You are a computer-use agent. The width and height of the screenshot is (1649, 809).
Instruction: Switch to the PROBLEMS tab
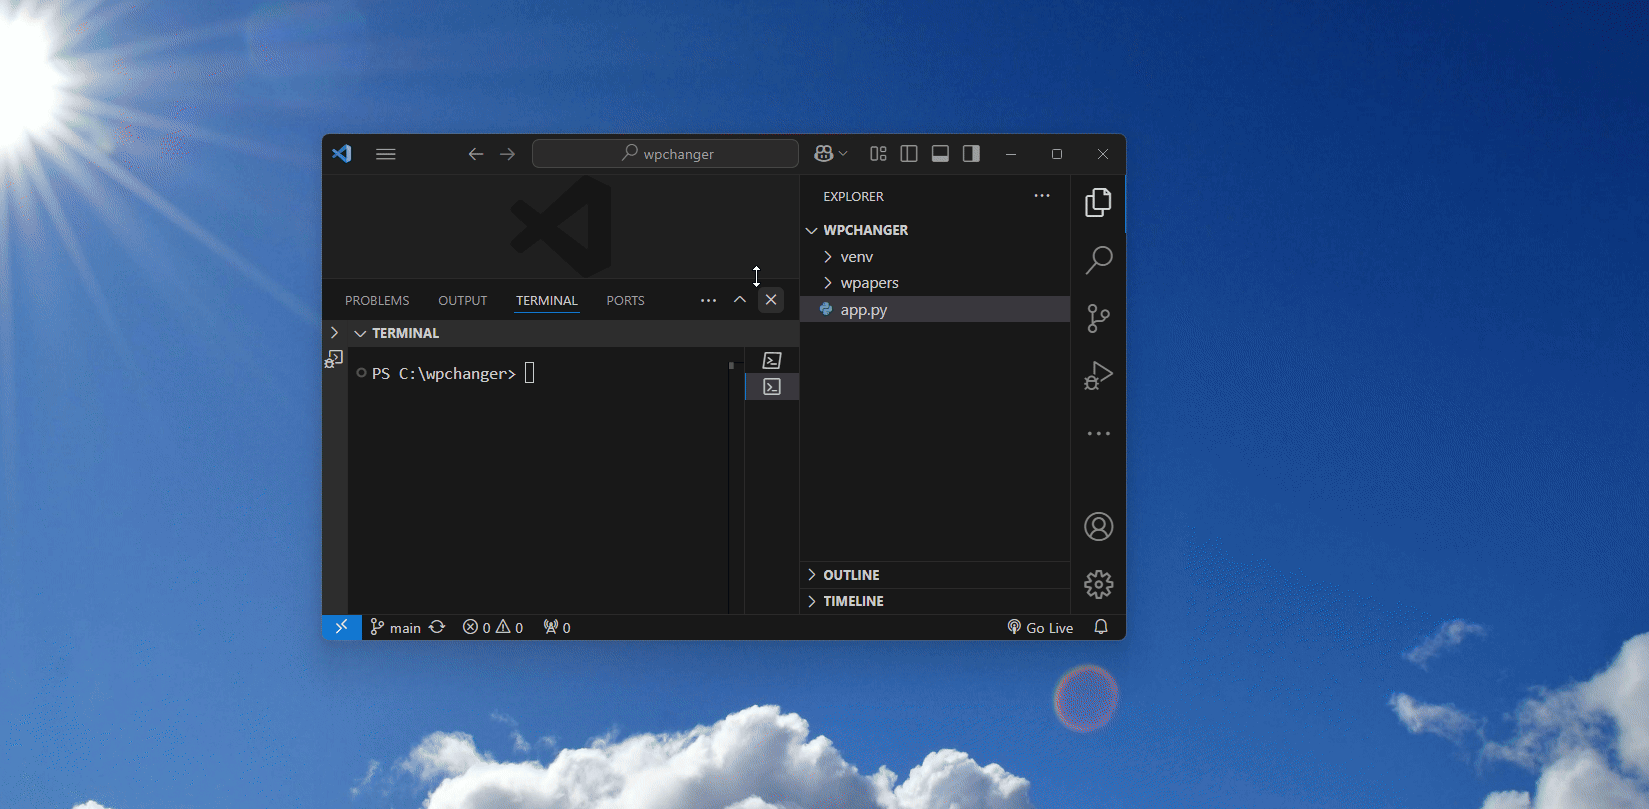[x=377, y=301]
